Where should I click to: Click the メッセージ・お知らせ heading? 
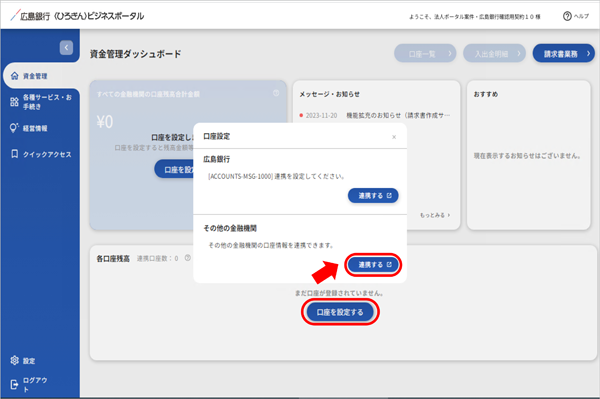click(329, 94)
